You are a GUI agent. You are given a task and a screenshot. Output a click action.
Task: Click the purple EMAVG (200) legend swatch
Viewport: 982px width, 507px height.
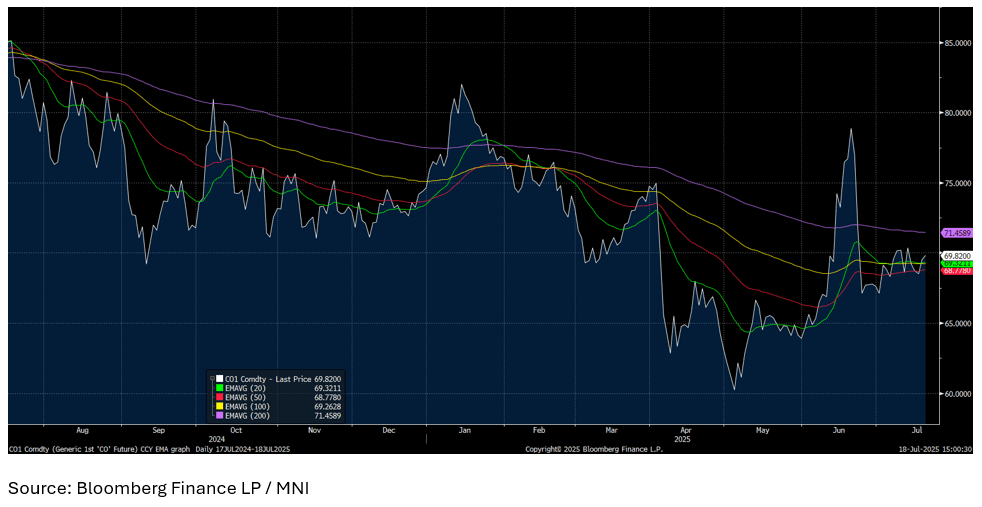(x=221, y=416)
